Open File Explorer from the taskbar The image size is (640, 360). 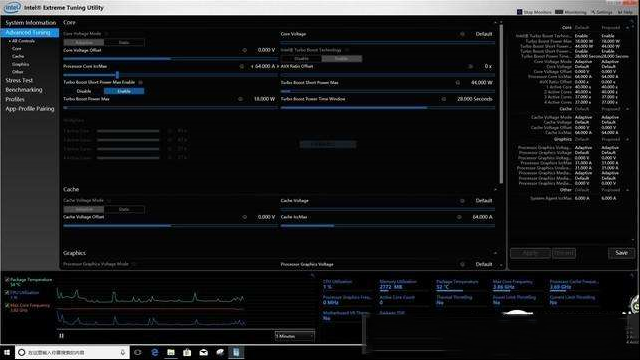point(171,352)
